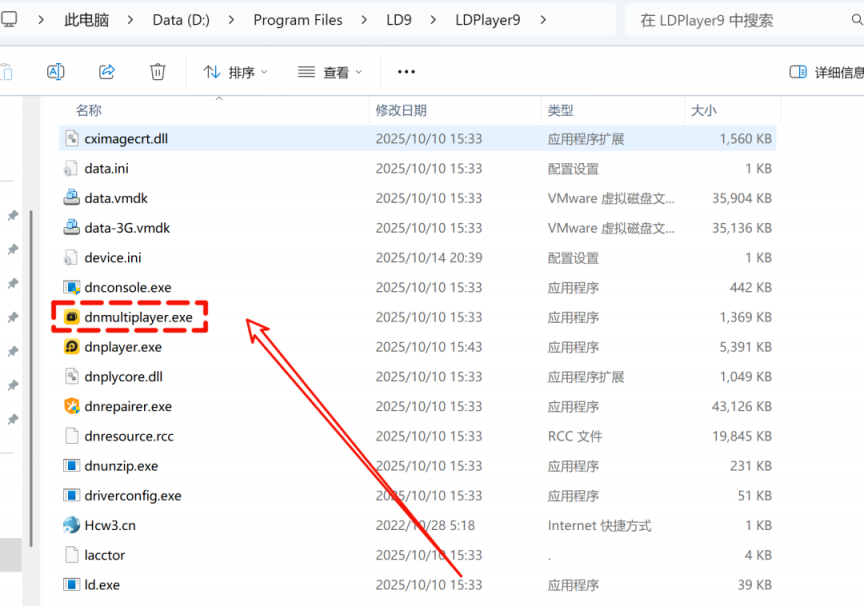Screen dimensions: 864x606
Task: Click the share icon in the toolbar
Action: click(x=107, y=71)
